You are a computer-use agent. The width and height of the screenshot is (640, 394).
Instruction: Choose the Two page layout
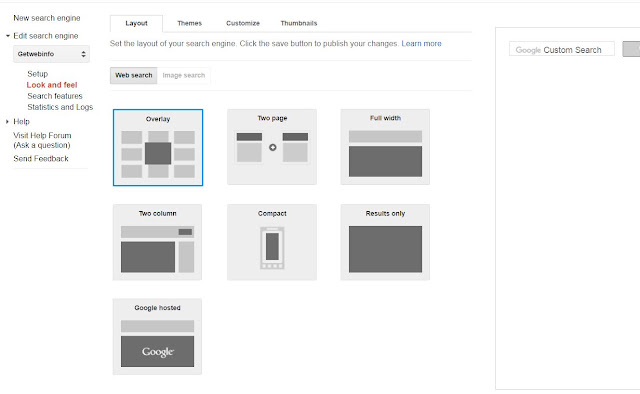tap(272, 147)
